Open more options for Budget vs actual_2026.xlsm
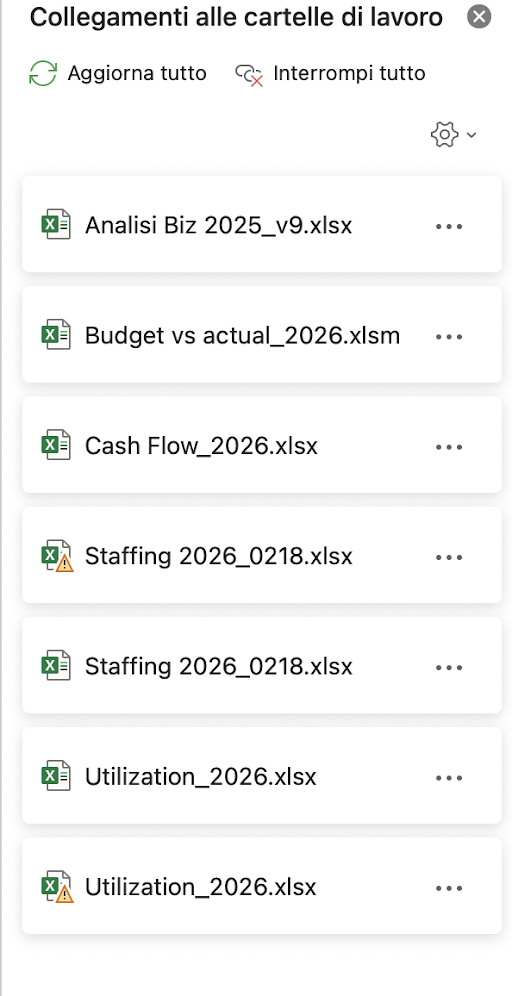 point(449,337)
